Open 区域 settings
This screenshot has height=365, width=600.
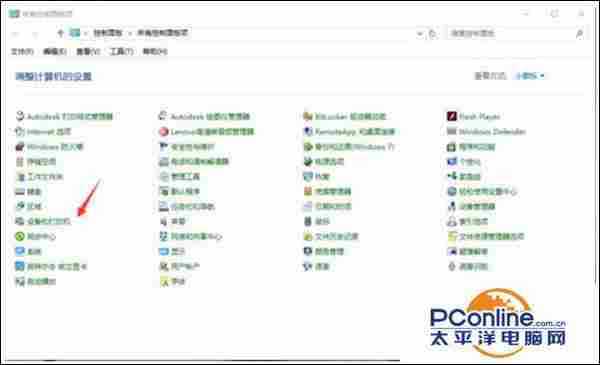click(29, 207)
